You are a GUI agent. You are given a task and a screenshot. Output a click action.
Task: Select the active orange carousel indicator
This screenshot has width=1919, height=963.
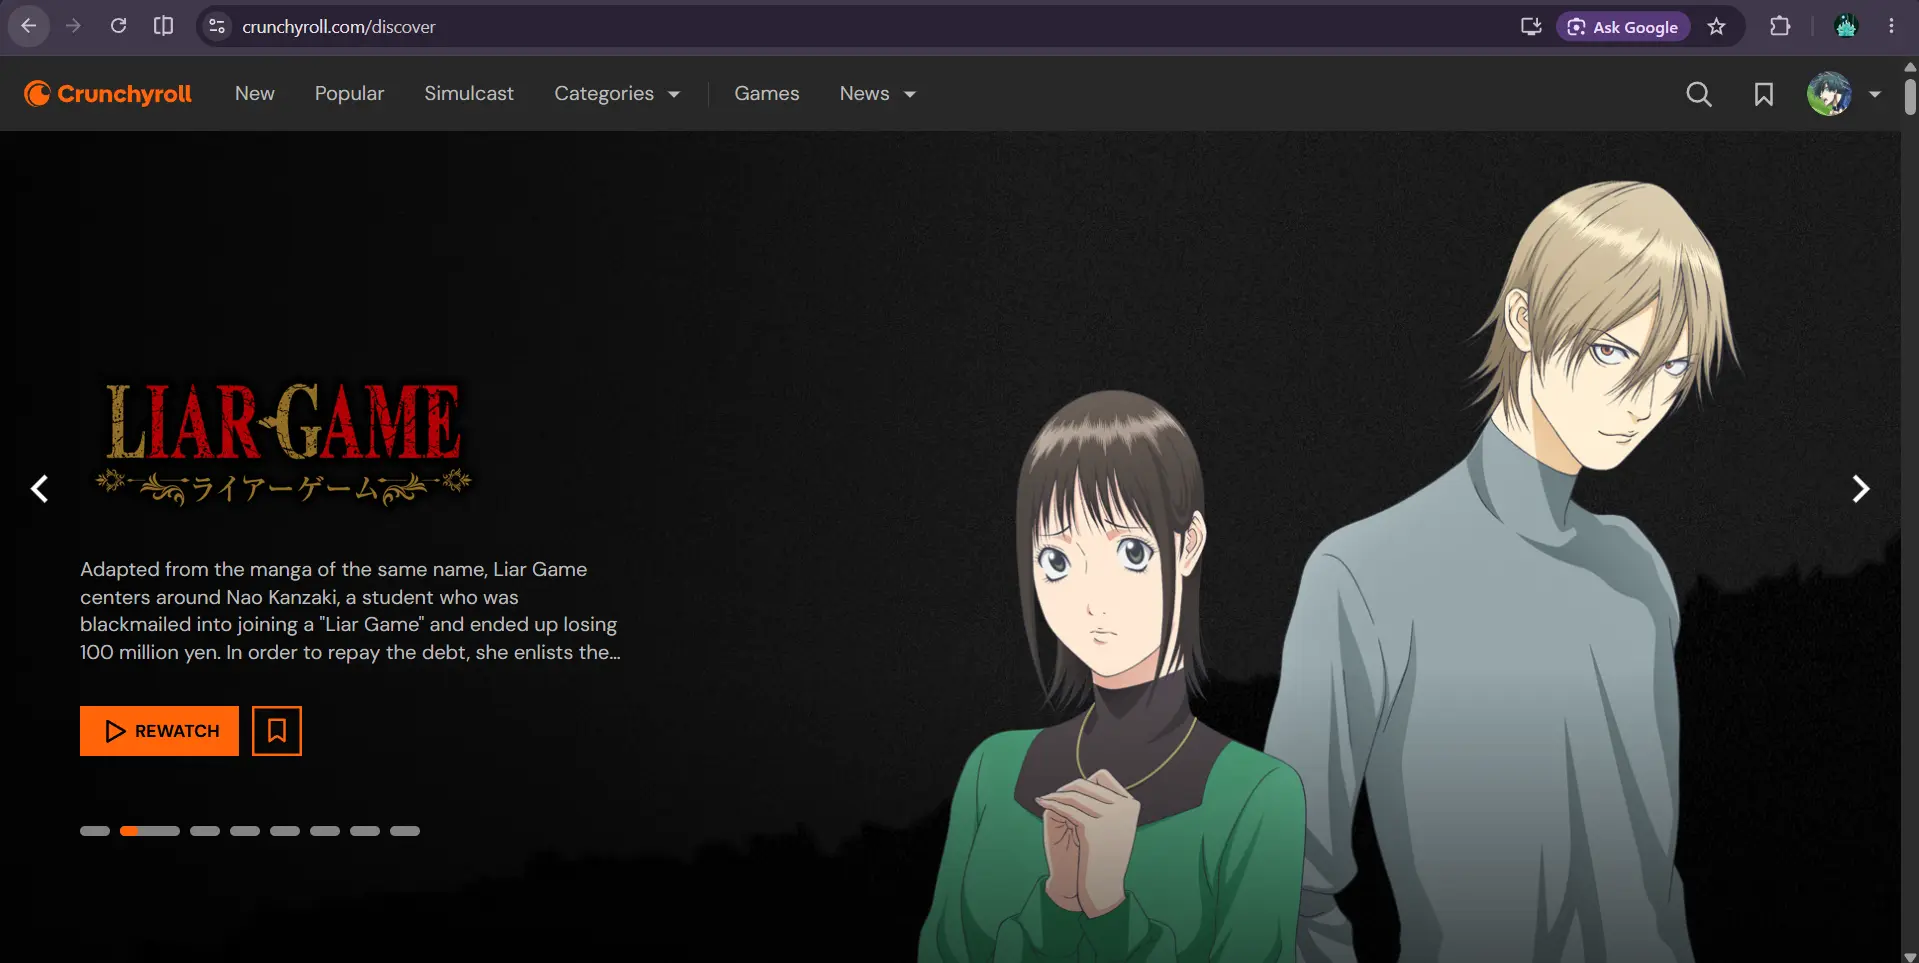coord(150,831)
